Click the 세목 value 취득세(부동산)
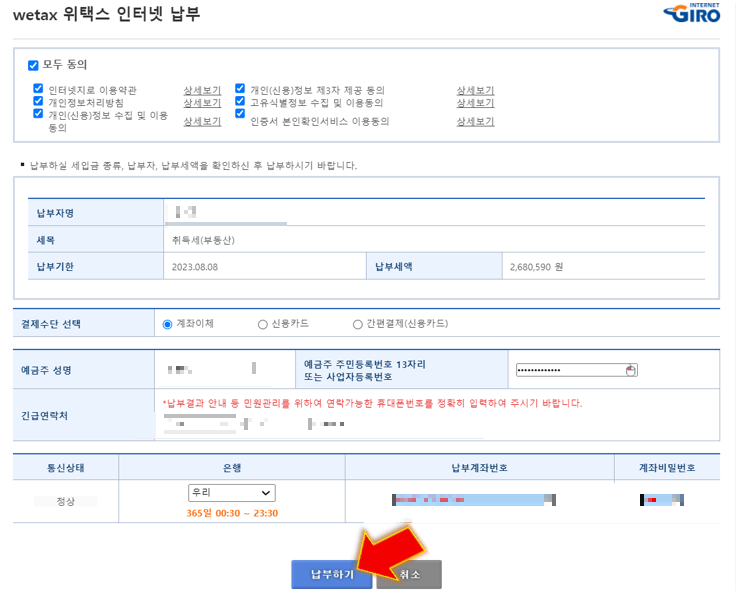Viewport: 736px width, 594px height. pyautogui.click(x=203, y=240)
